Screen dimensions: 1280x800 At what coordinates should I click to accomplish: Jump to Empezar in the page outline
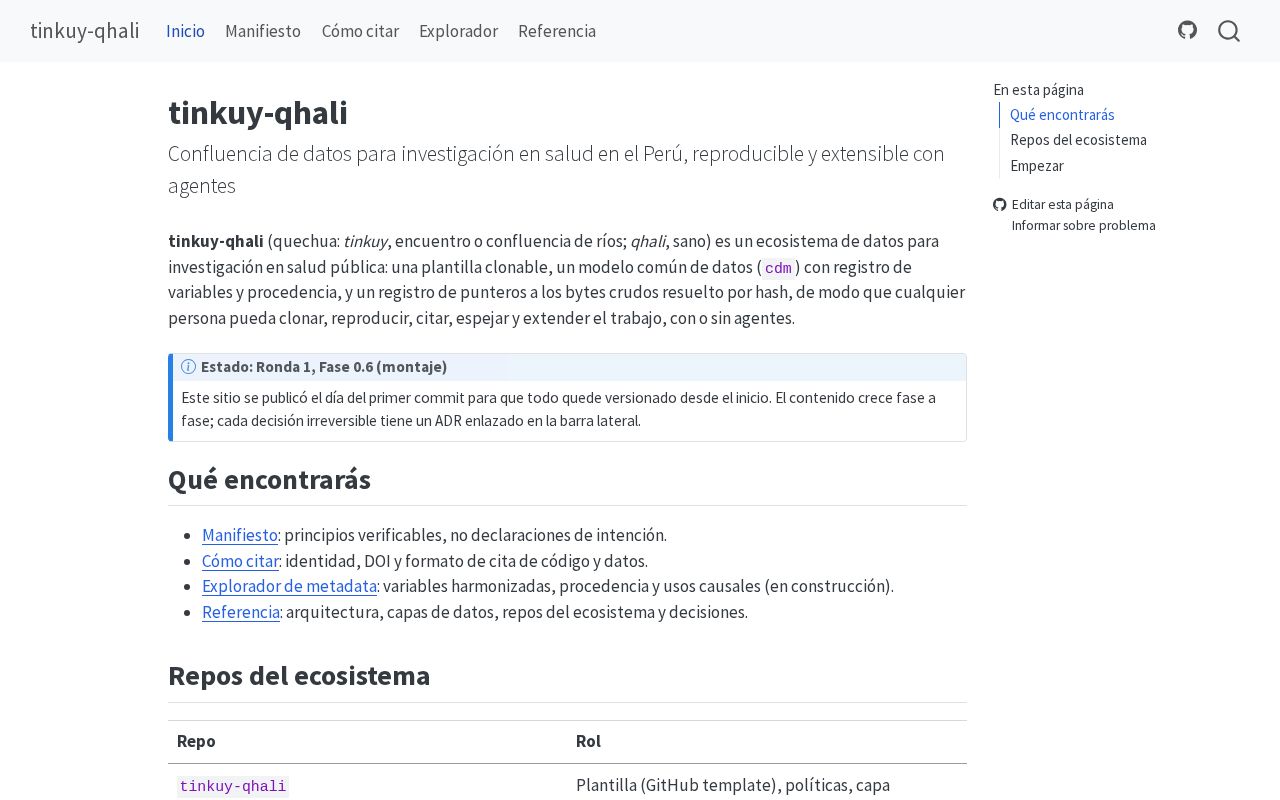point(1037,166)
